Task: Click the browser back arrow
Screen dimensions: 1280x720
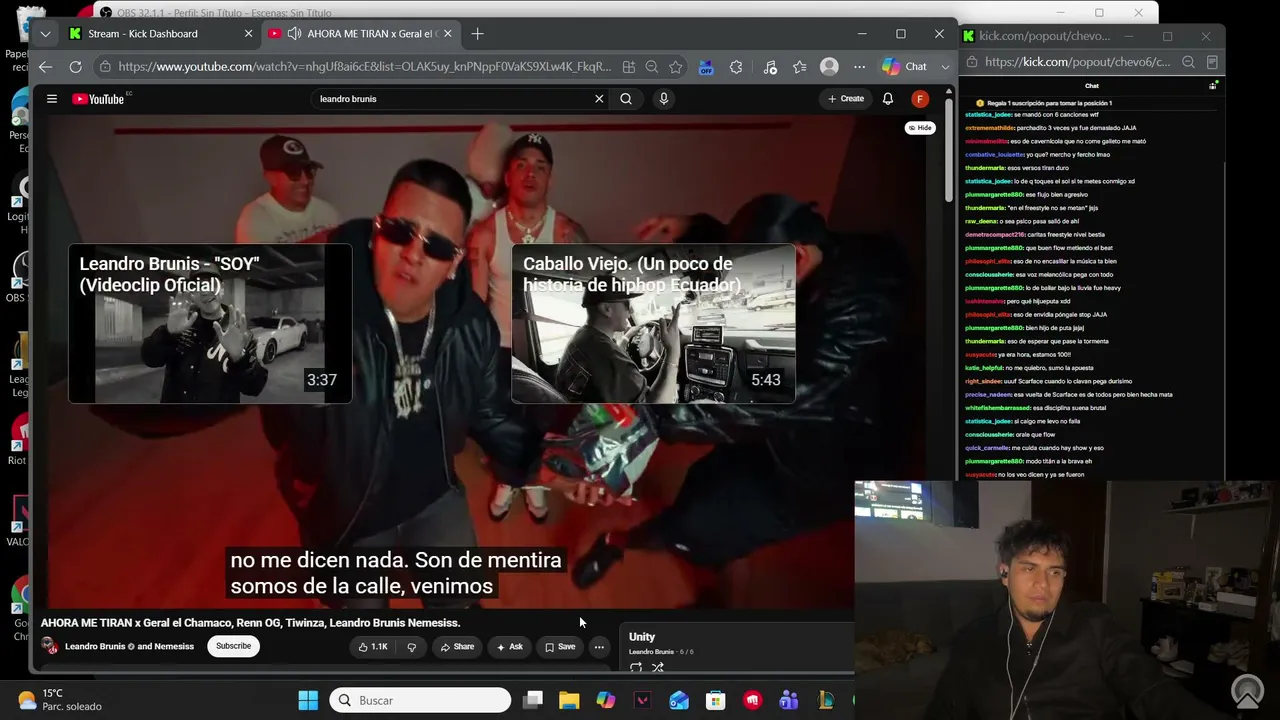Action: pos(46,67)
